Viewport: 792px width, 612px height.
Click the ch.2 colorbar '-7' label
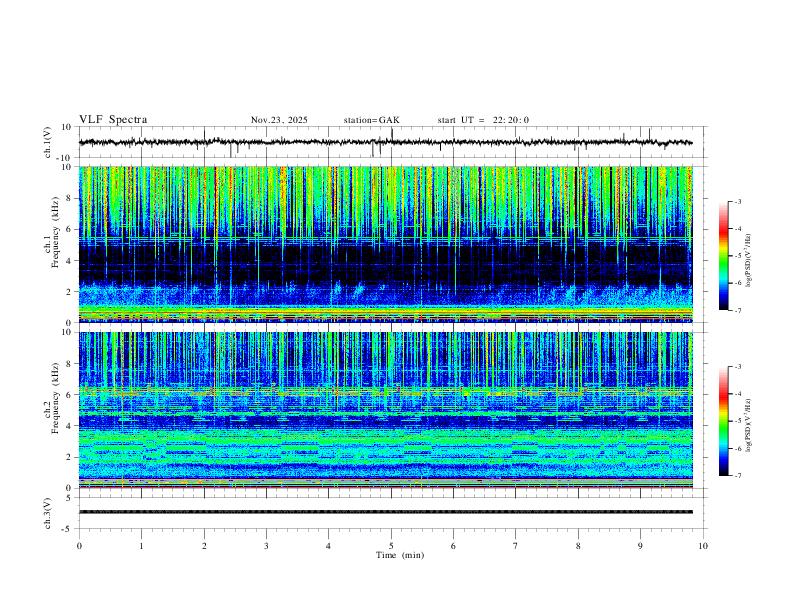click(738, 475)
